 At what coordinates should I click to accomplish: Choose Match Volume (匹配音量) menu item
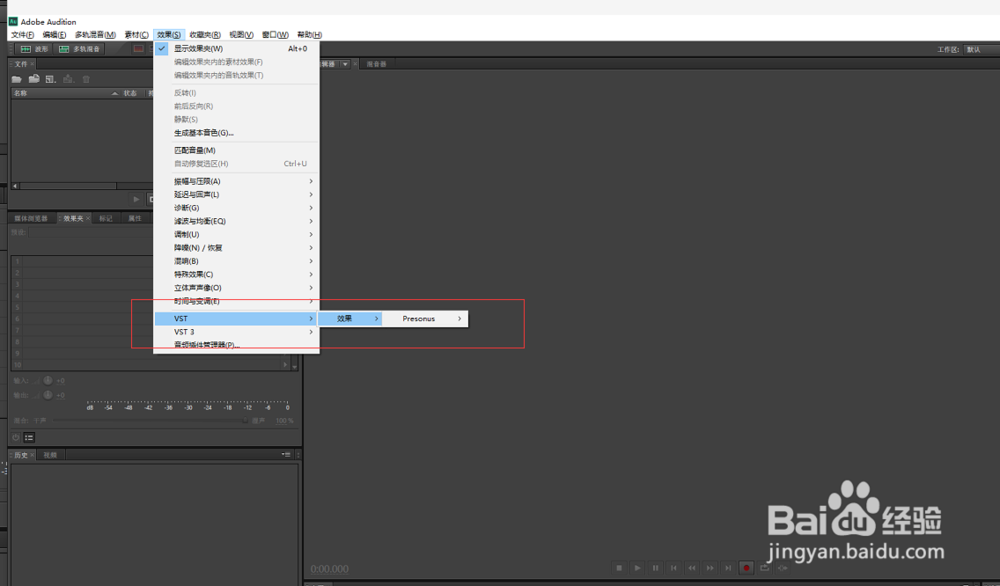click(237, 150)
